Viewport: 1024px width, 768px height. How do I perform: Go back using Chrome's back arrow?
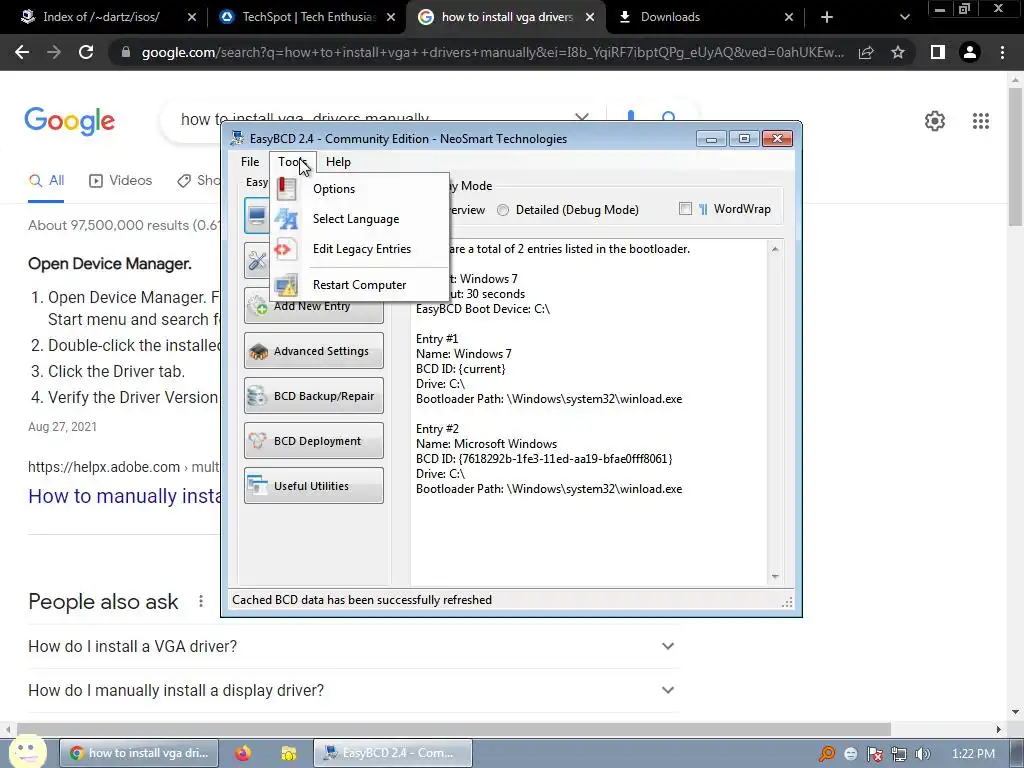coord(22,52)
